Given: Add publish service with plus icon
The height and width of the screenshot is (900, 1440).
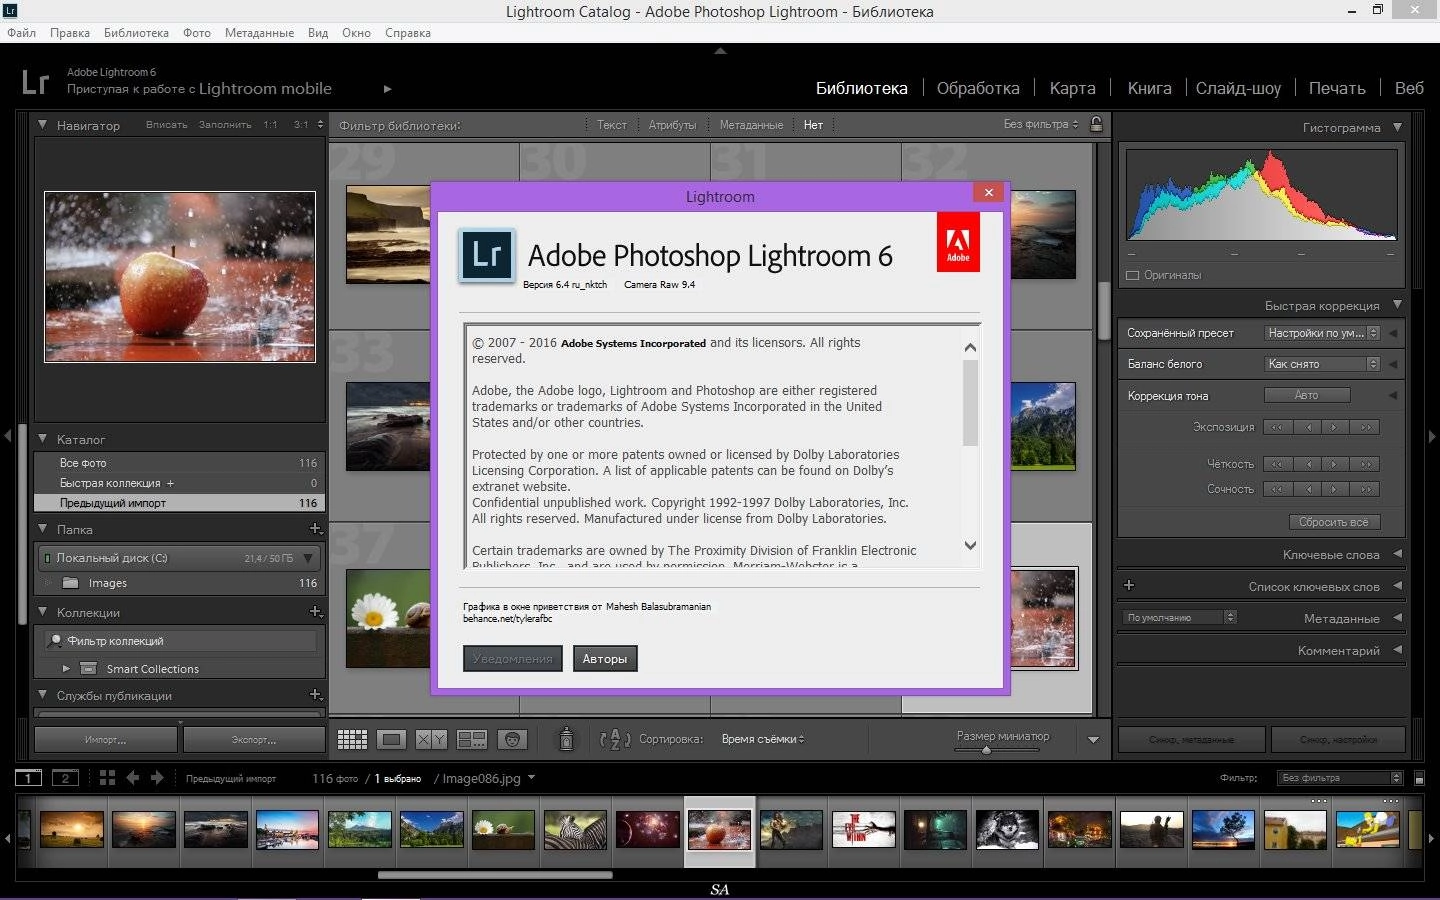Looking at the screenshot, I should tap(315, 694).
